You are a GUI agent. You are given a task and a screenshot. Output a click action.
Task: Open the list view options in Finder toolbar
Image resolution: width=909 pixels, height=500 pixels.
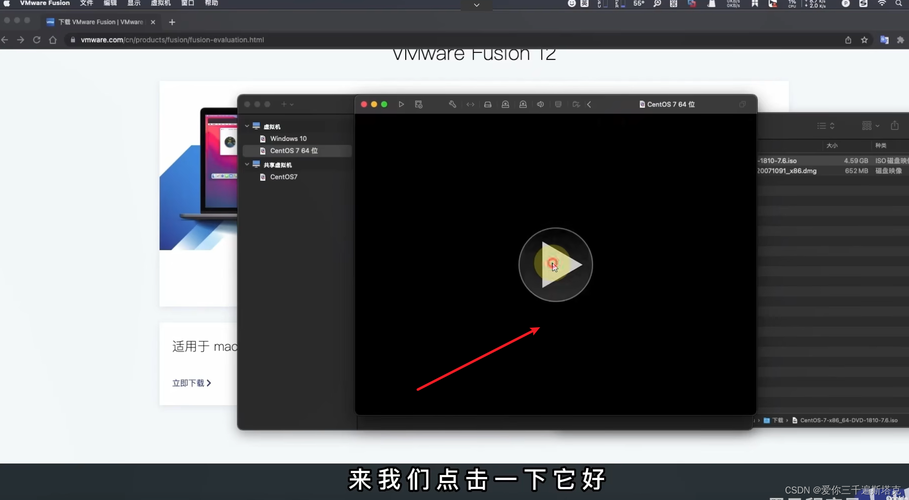tap(826, 126)
